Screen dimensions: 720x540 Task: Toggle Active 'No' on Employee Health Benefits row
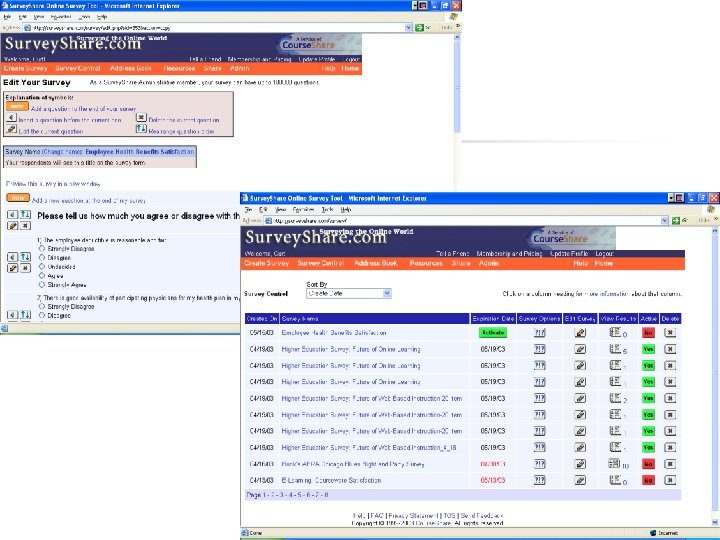[648, 332]
